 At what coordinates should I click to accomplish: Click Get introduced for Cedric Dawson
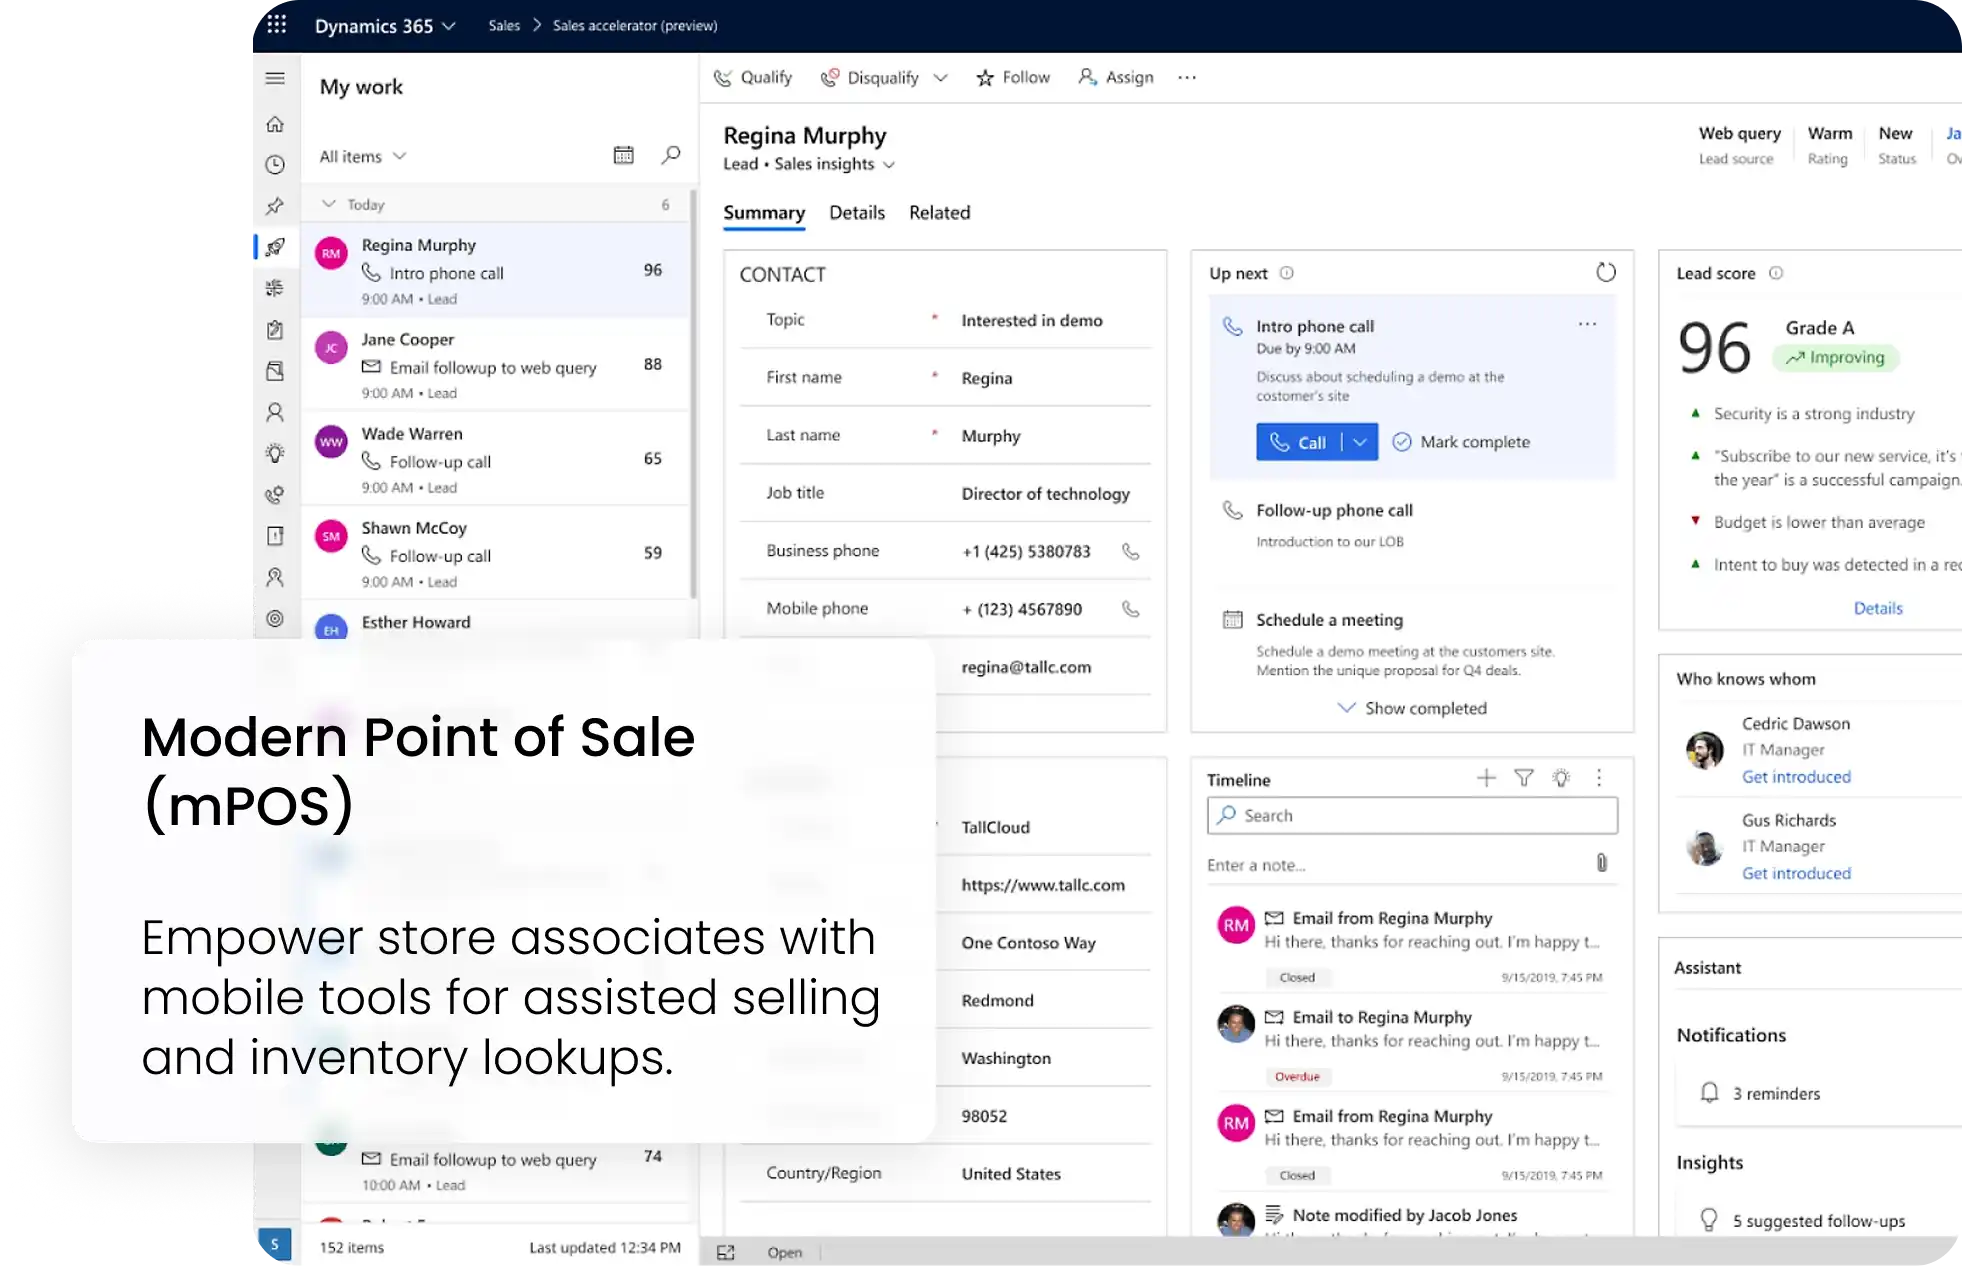coord(1796,777)
